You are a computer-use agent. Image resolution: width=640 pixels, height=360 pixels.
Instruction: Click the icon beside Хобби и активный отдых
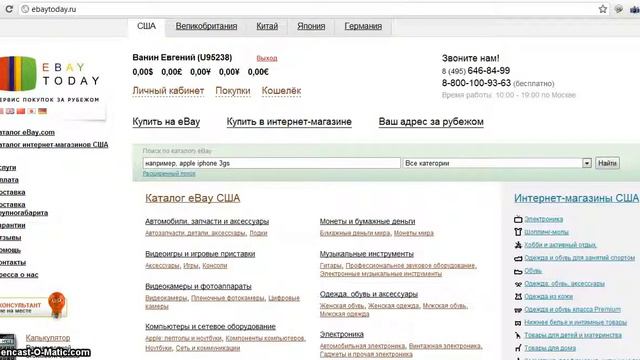(x=518, y=245)
